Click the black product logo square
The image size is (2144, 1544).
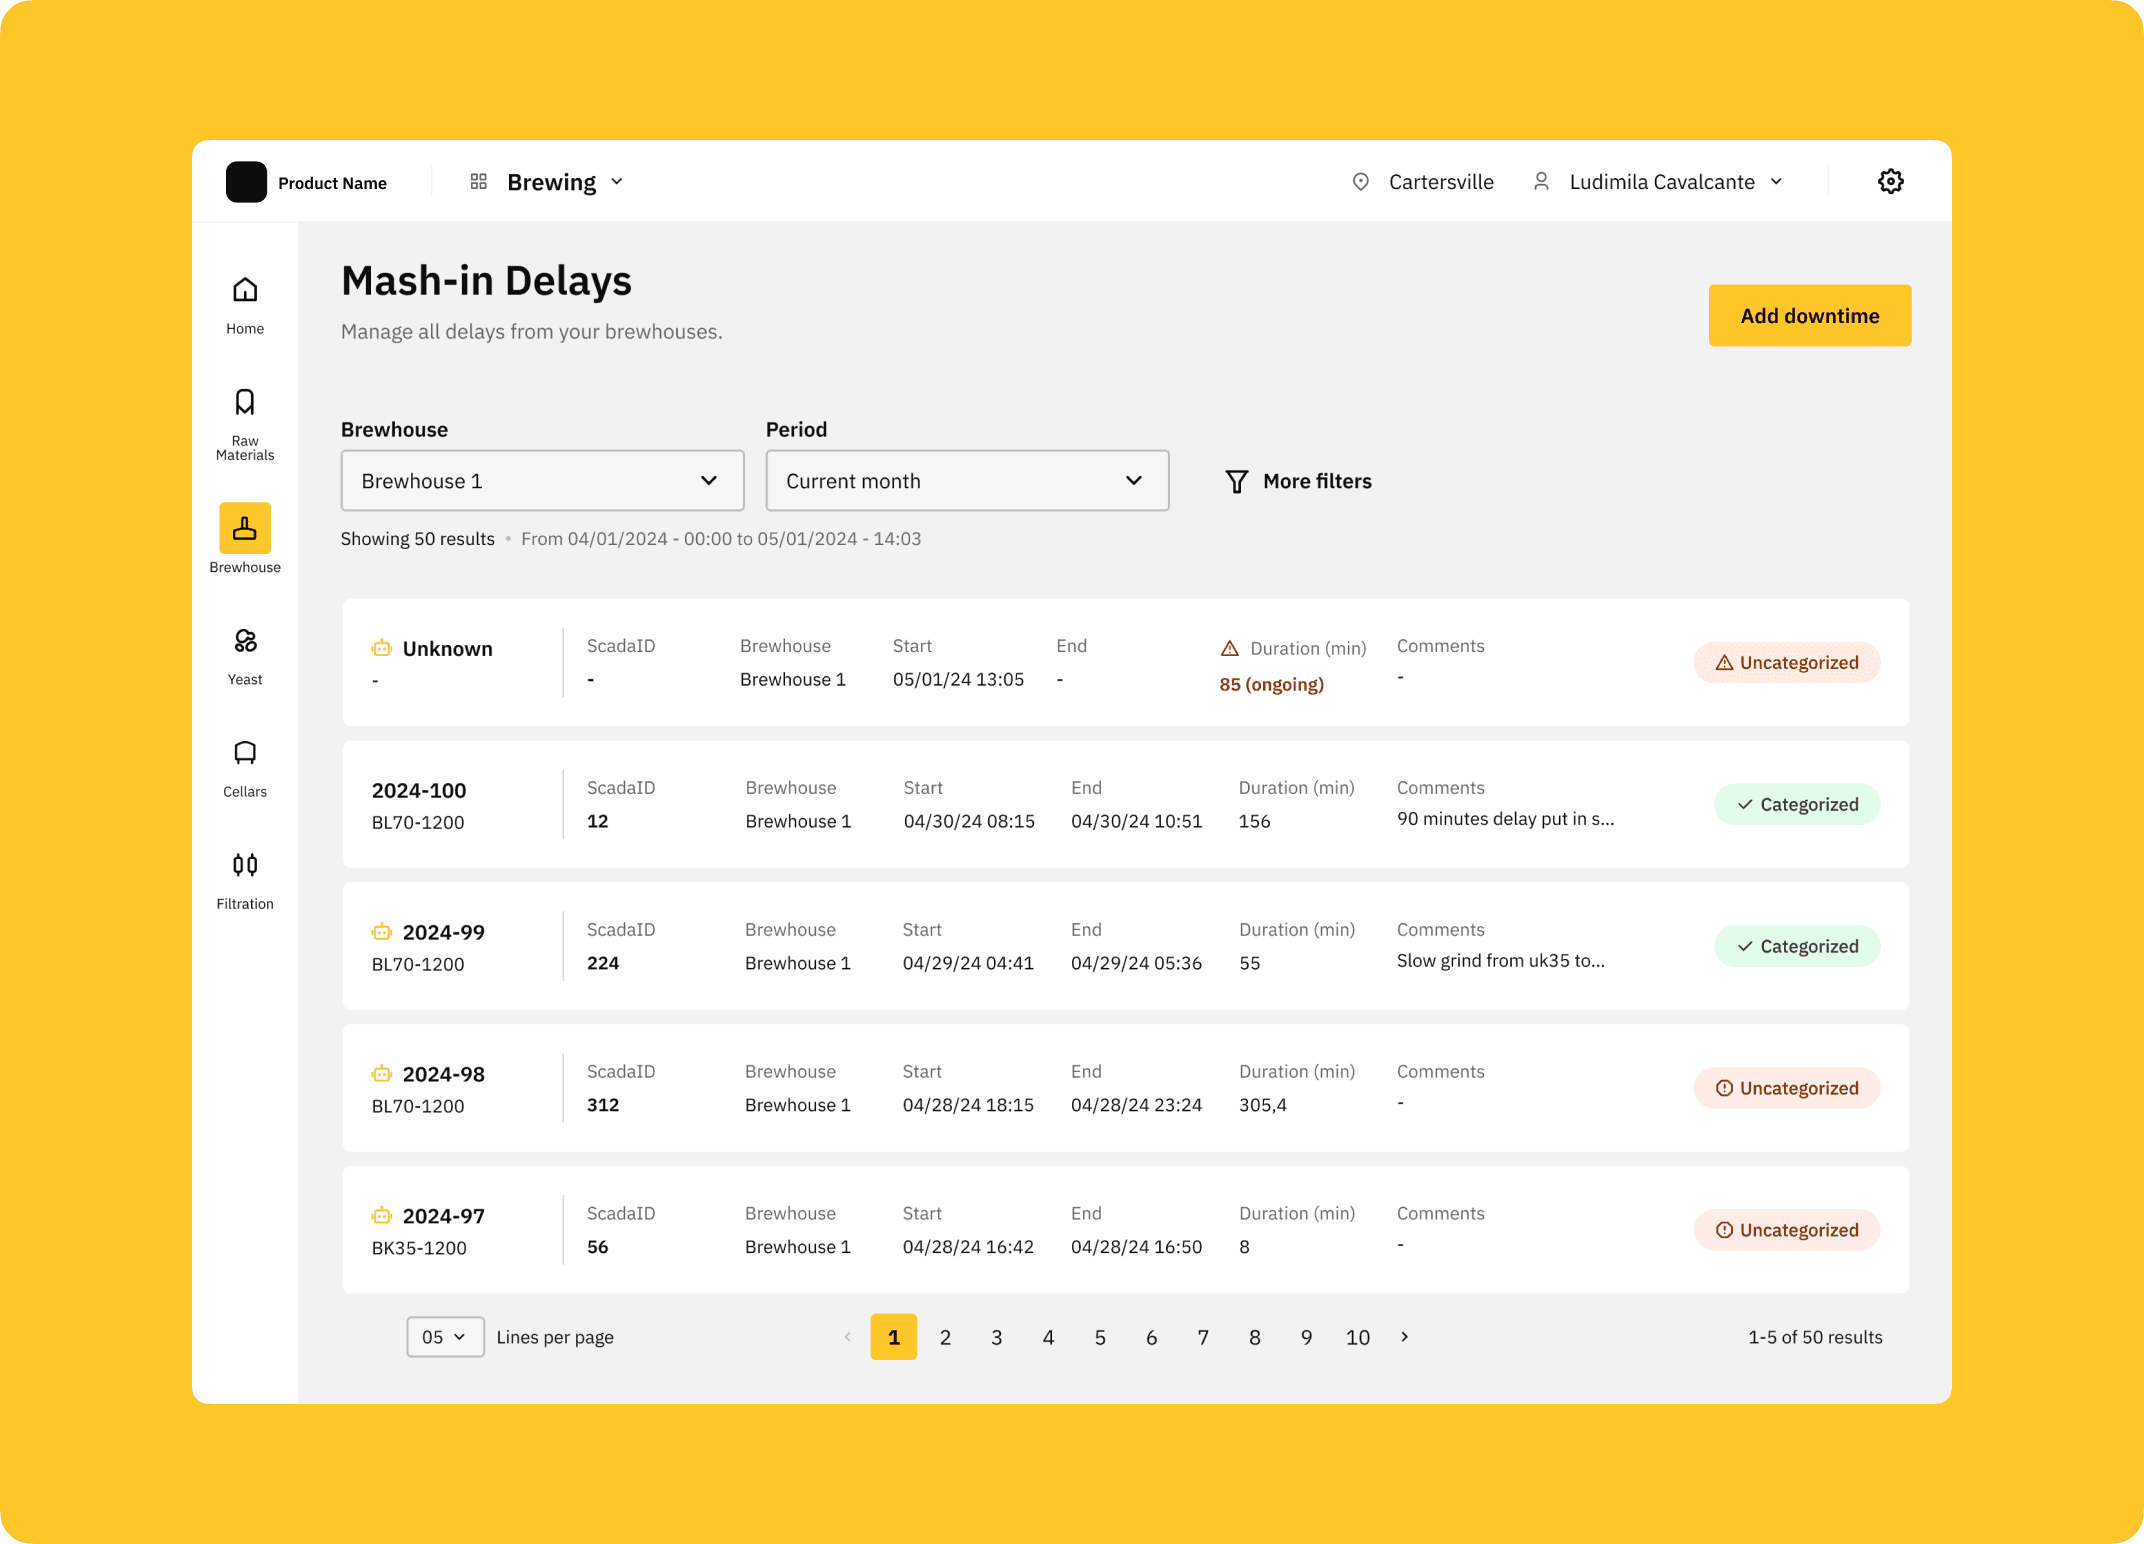(x=246, y=182)
